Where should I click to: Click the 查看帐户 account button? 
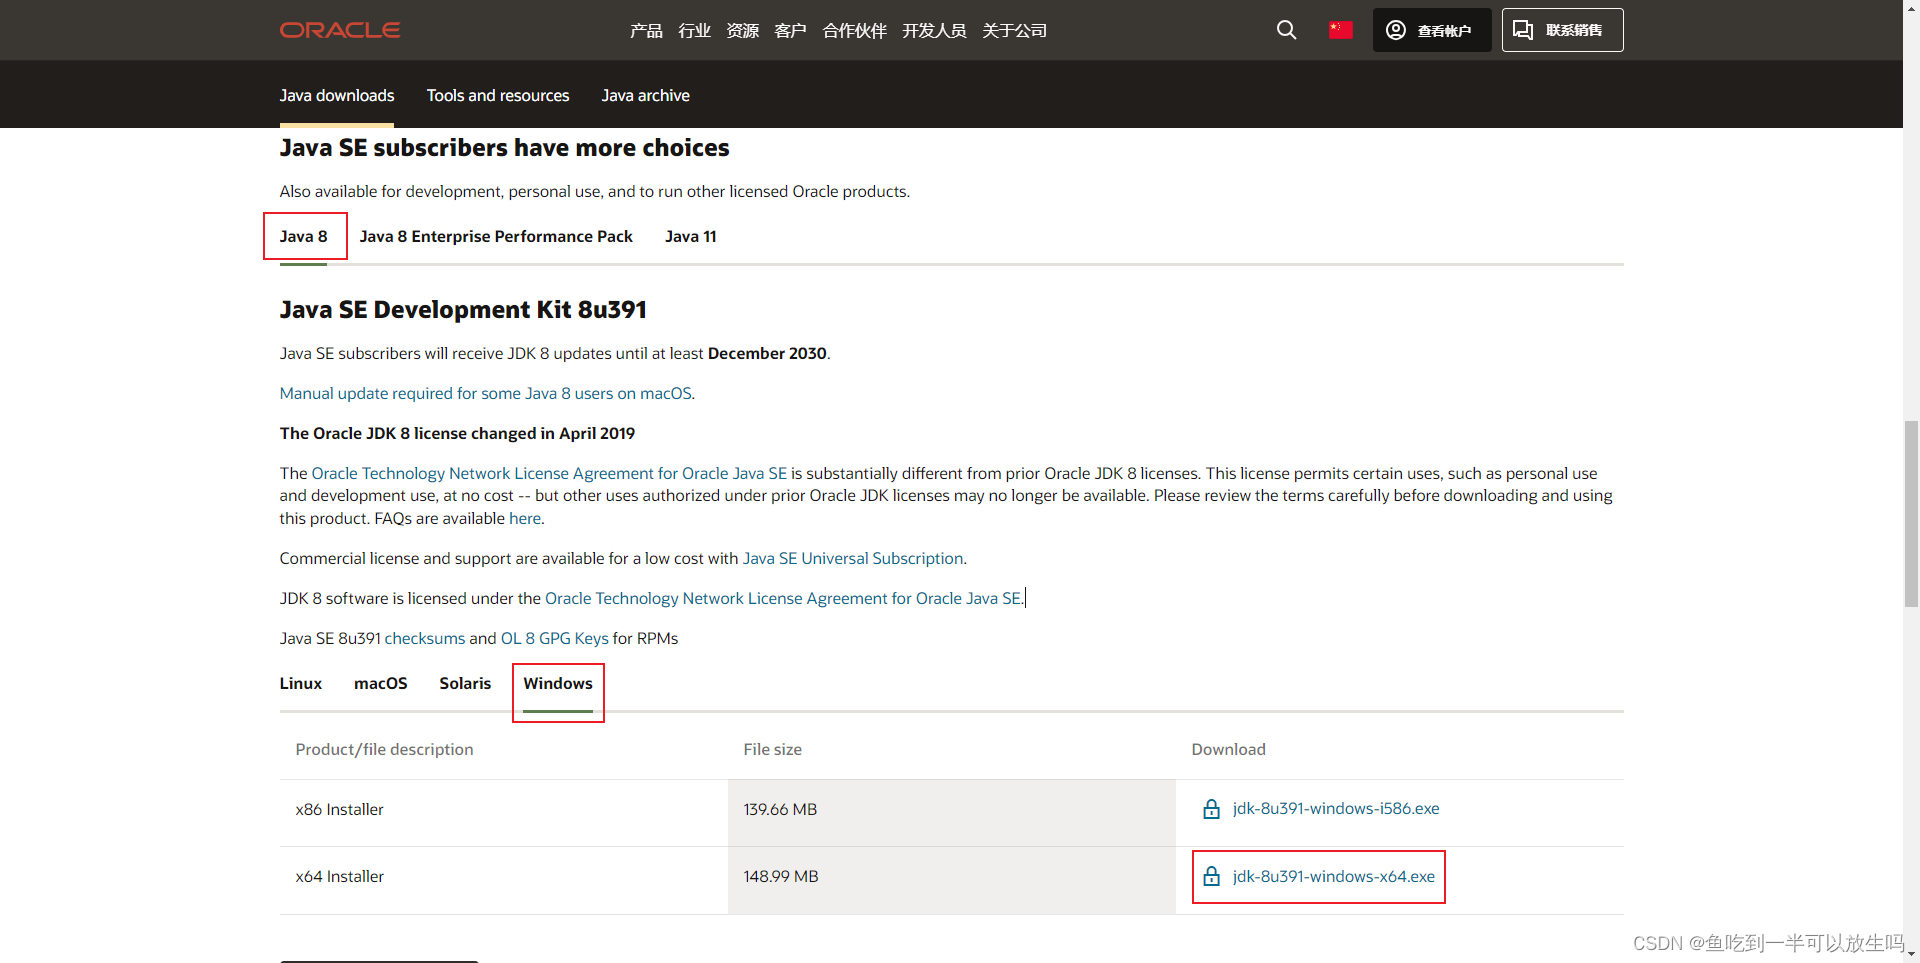tap(1431, 30)
